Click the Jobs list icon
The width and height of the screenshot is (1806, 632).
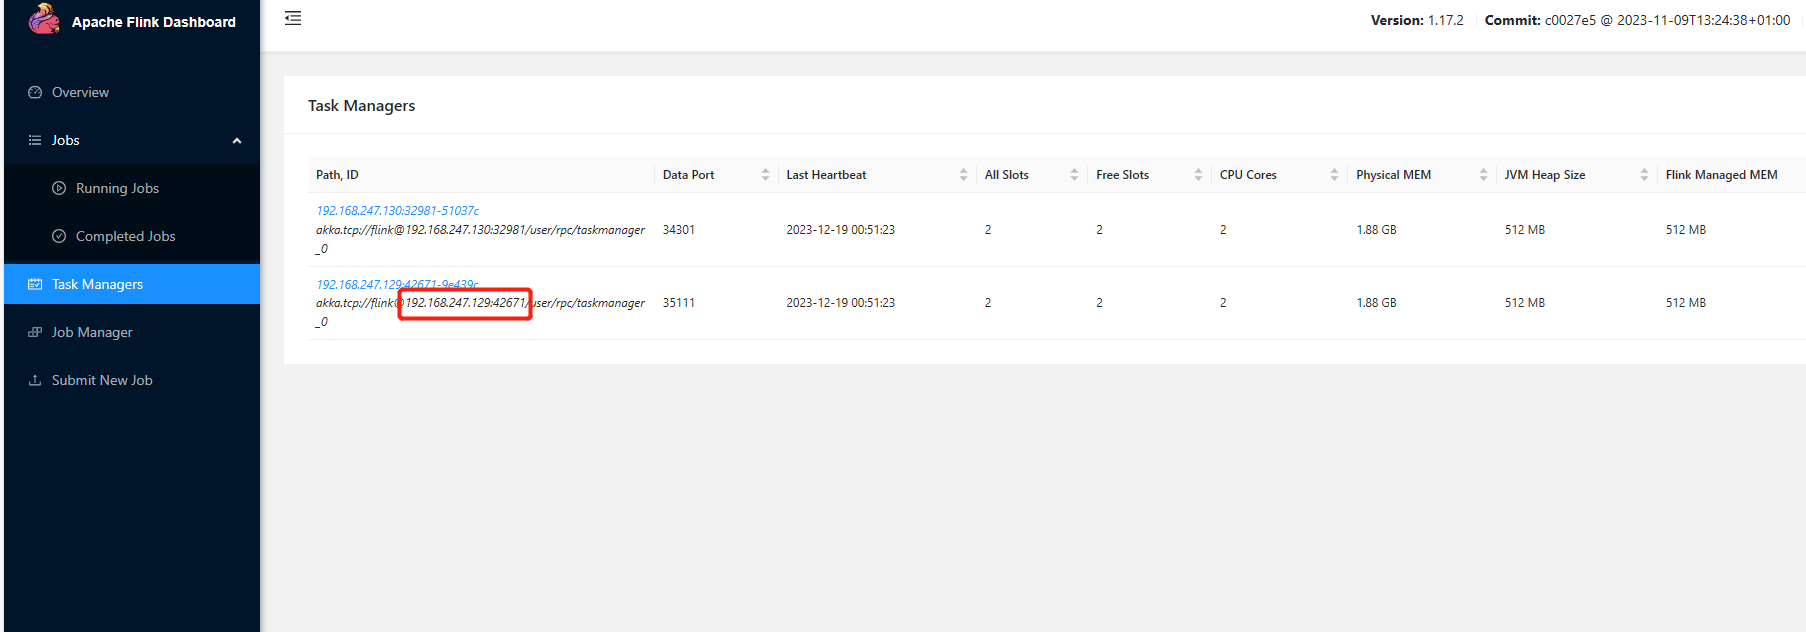tap(35, 140)
